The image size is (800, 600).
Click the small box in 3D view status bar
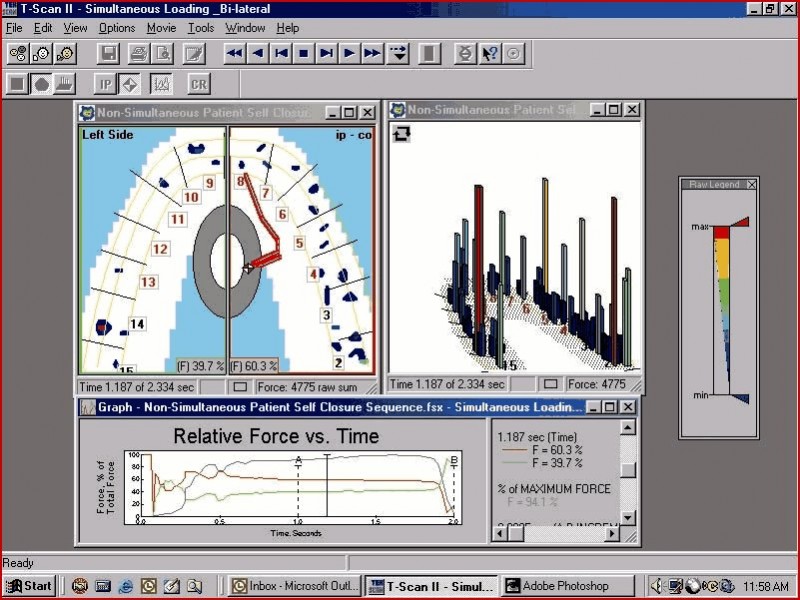pos(550,384)
